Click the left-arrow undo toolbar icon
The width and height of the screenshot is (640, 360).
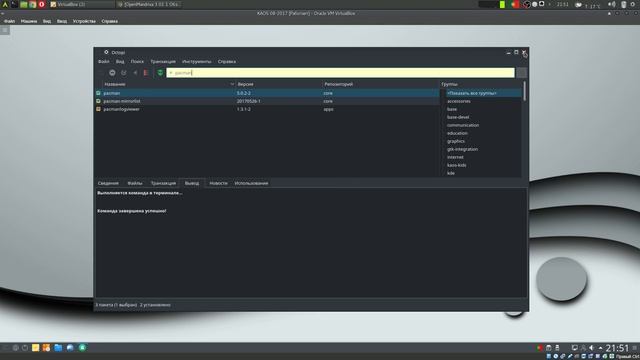coord(136,73)
